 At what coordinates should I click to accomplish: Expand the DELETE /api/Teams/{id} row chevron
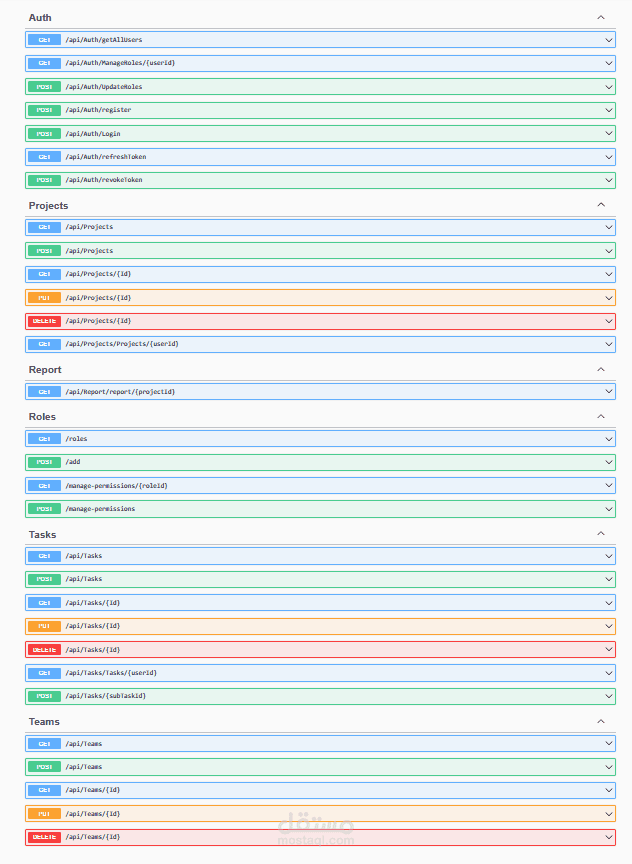(609, 837)
